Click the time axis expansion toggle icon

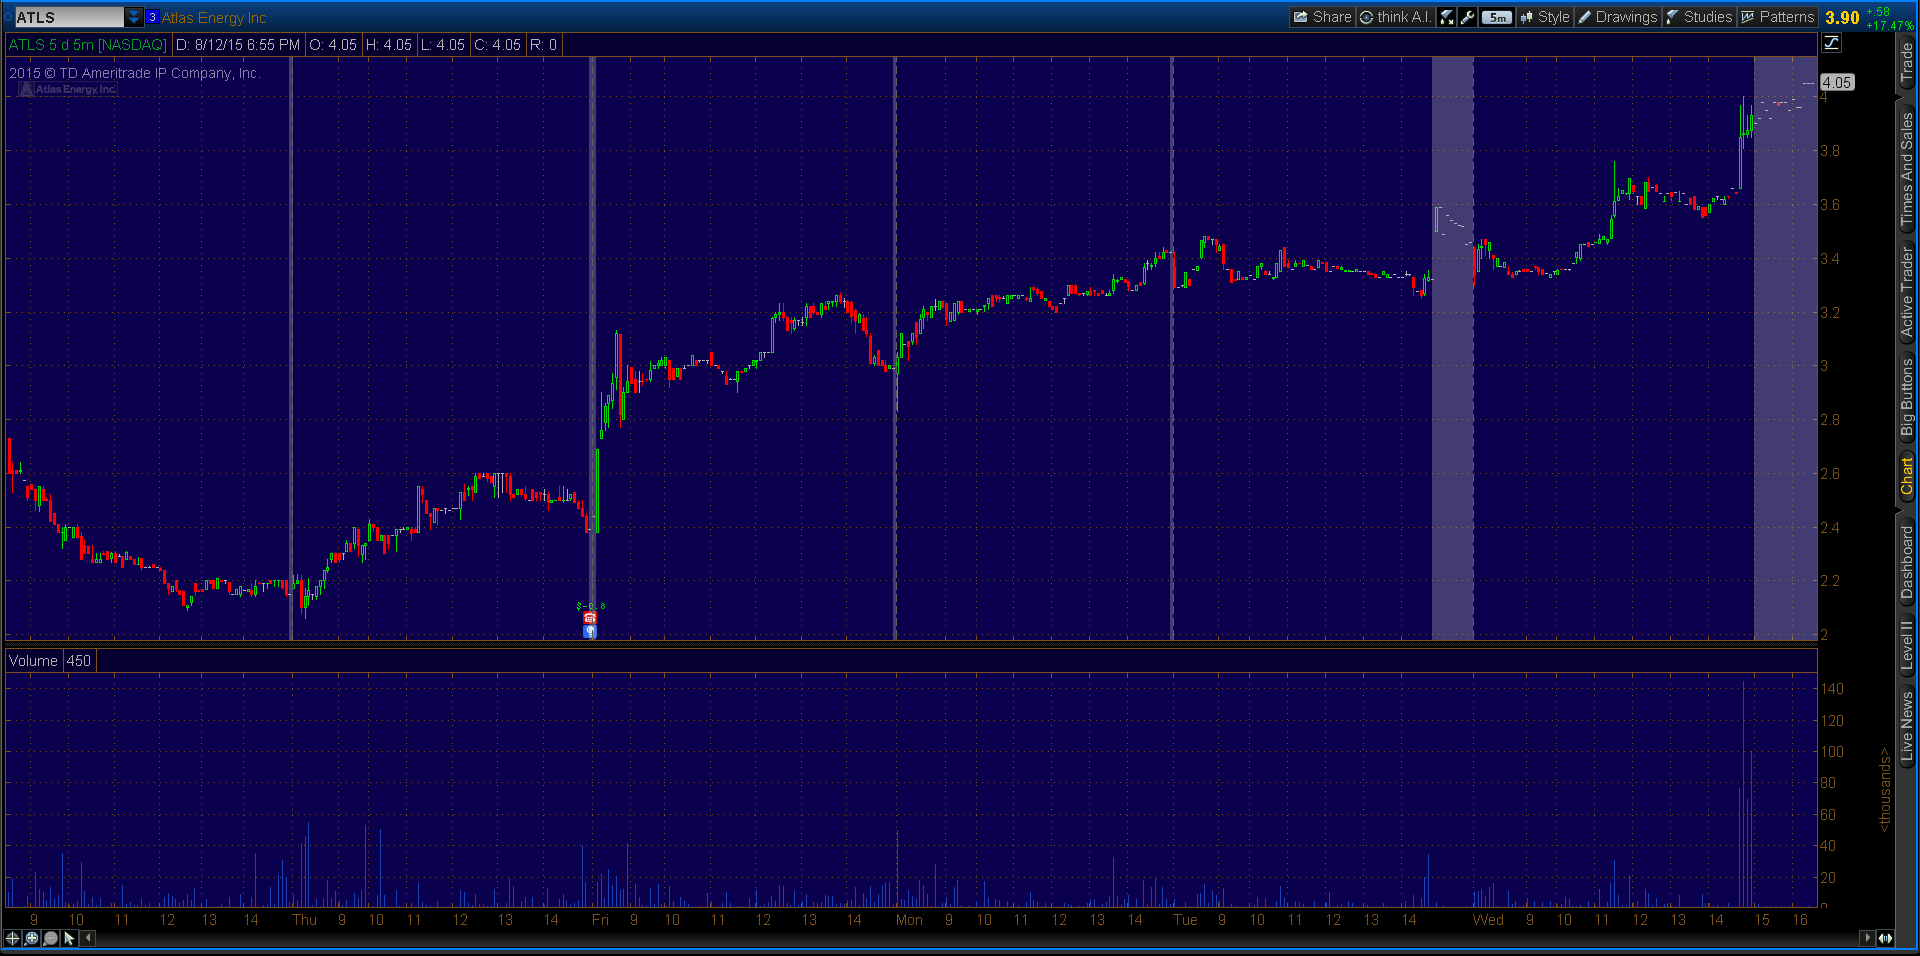(x=1885, y=938)
